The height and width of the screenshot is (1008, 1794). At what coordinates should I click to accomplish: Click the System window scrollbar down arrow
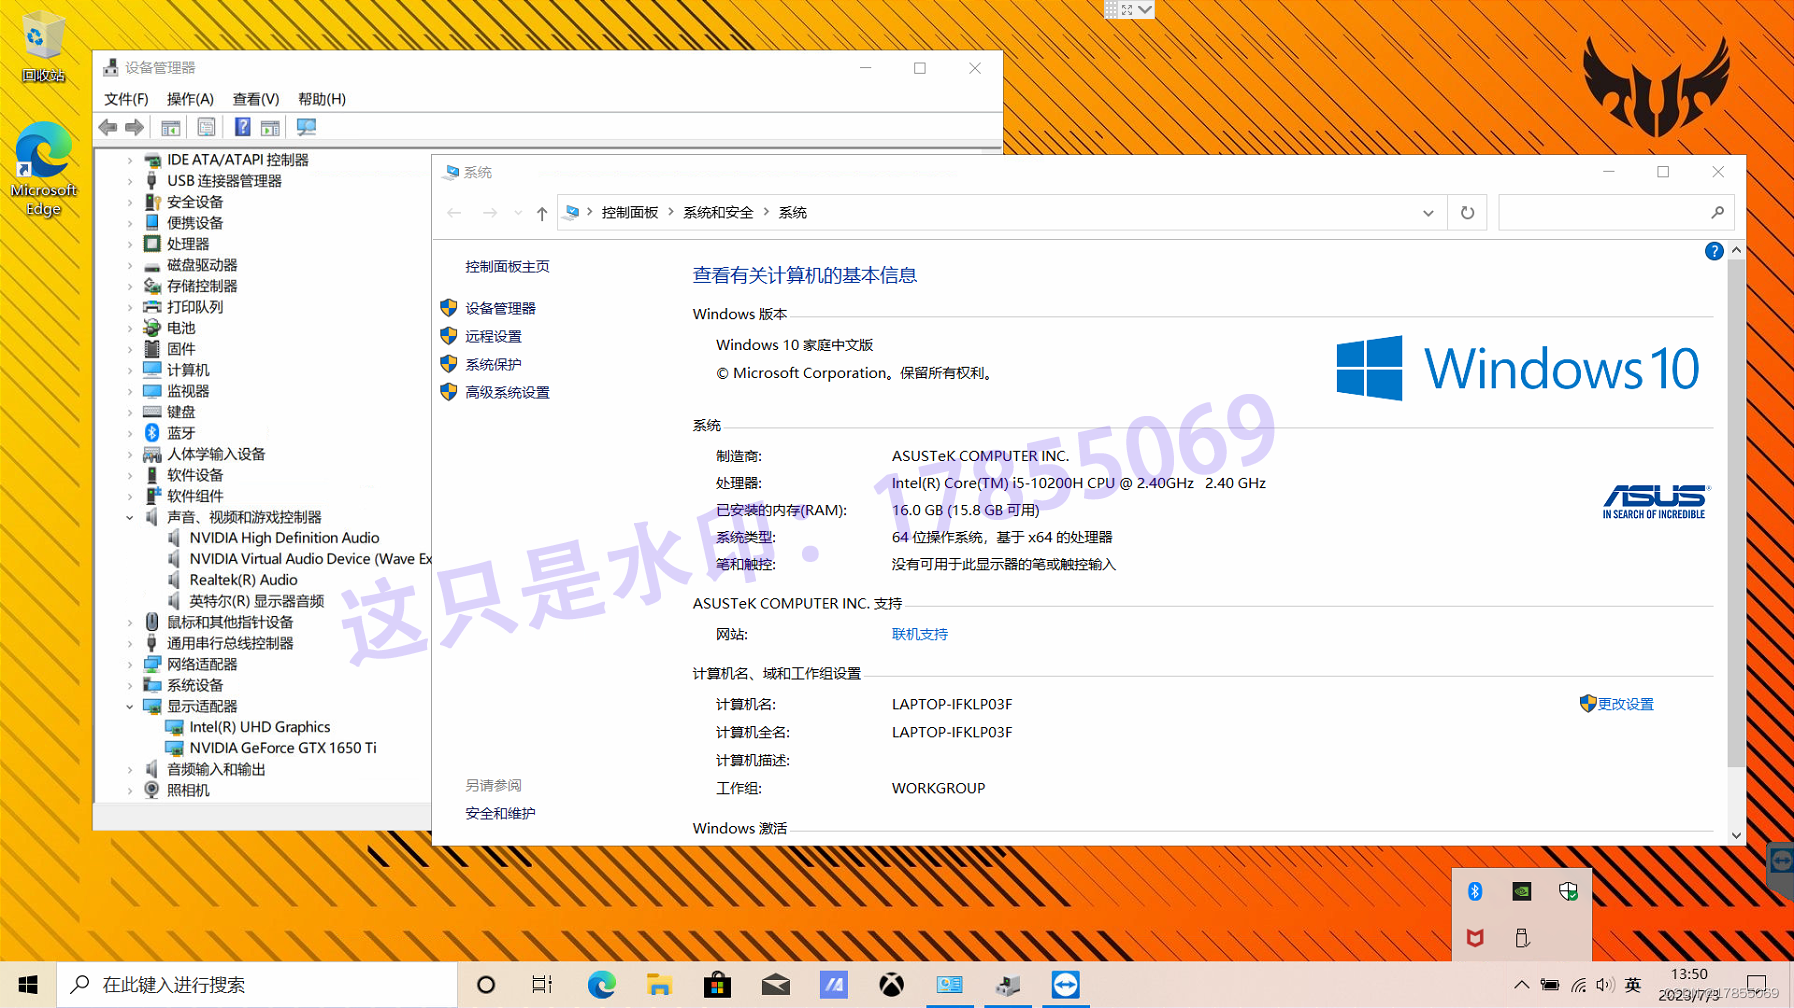pos(1736,835)
